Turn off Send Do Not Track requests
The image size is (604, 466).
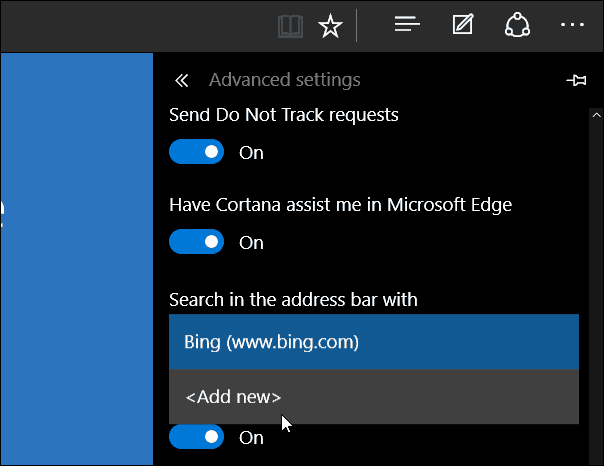tap(196, 152)
